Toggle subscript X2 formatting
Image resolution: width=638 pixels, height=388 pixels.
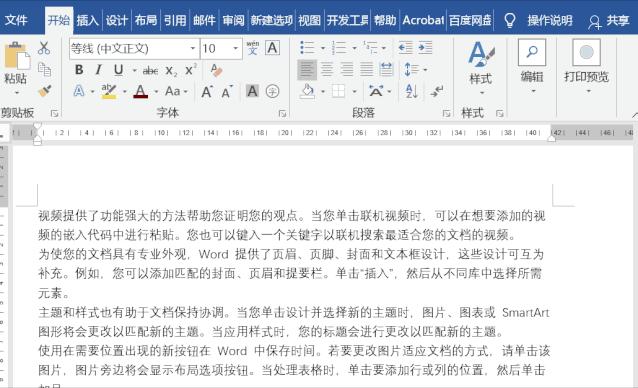tap(171, 71)
